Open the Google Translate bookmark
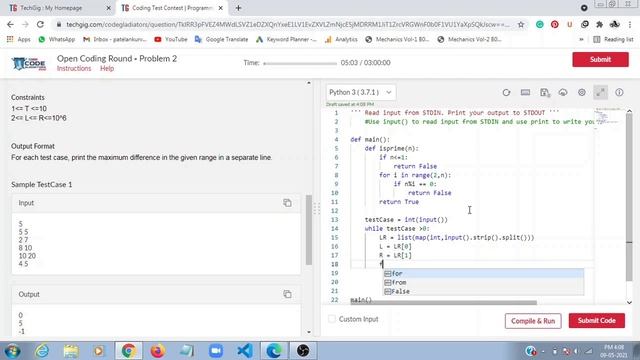The image size is (640, 360). pos(221,40)
